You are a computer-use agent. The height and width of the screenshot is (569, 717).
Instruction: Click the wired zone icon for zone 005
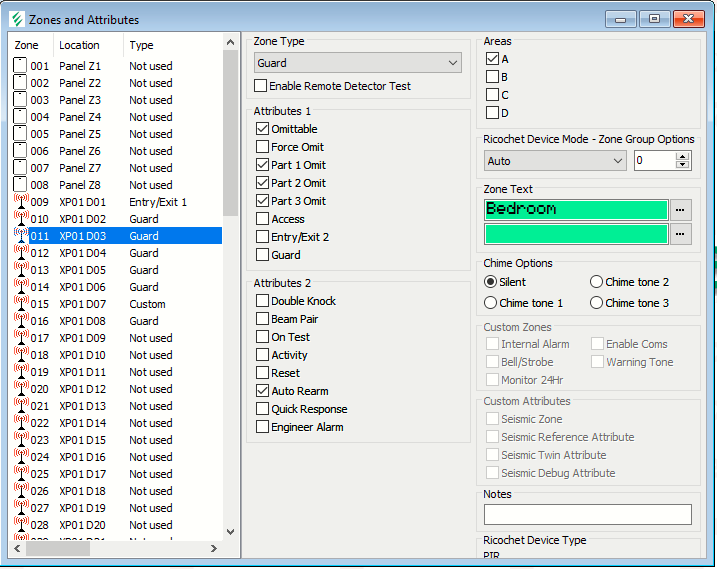[20, 134]
